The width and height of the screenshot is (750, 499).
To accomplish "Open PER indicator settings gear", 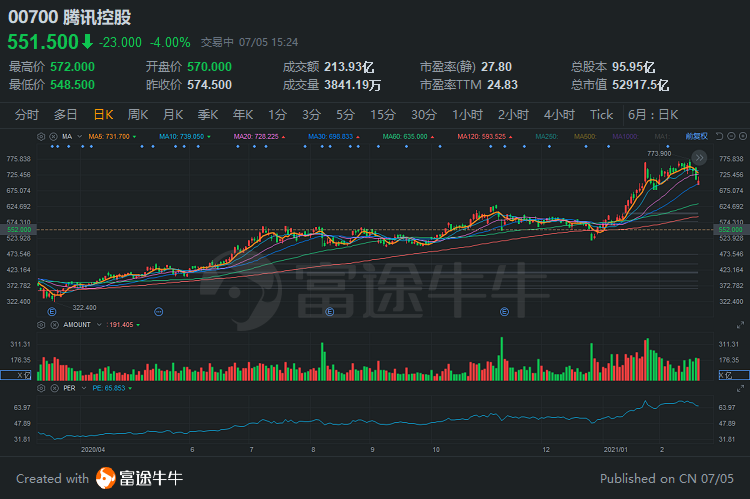I will coord(41,388).
